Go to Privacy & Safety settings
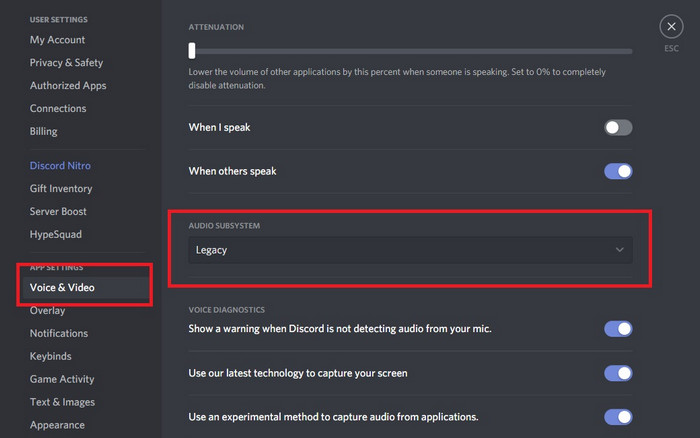The image size is (700, 438). point(66,63)
